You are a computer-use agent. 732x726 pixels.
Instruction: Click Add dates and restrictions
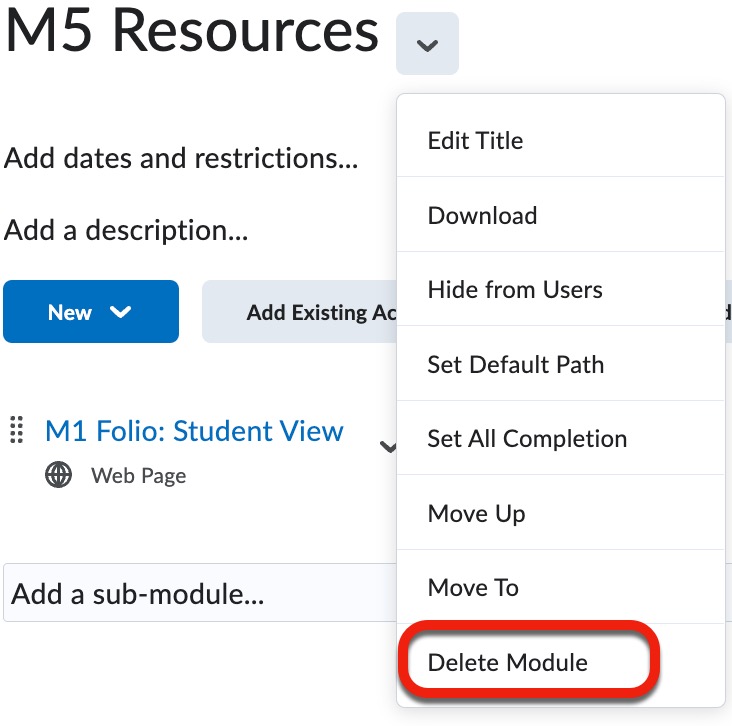(x=181, y=158)
